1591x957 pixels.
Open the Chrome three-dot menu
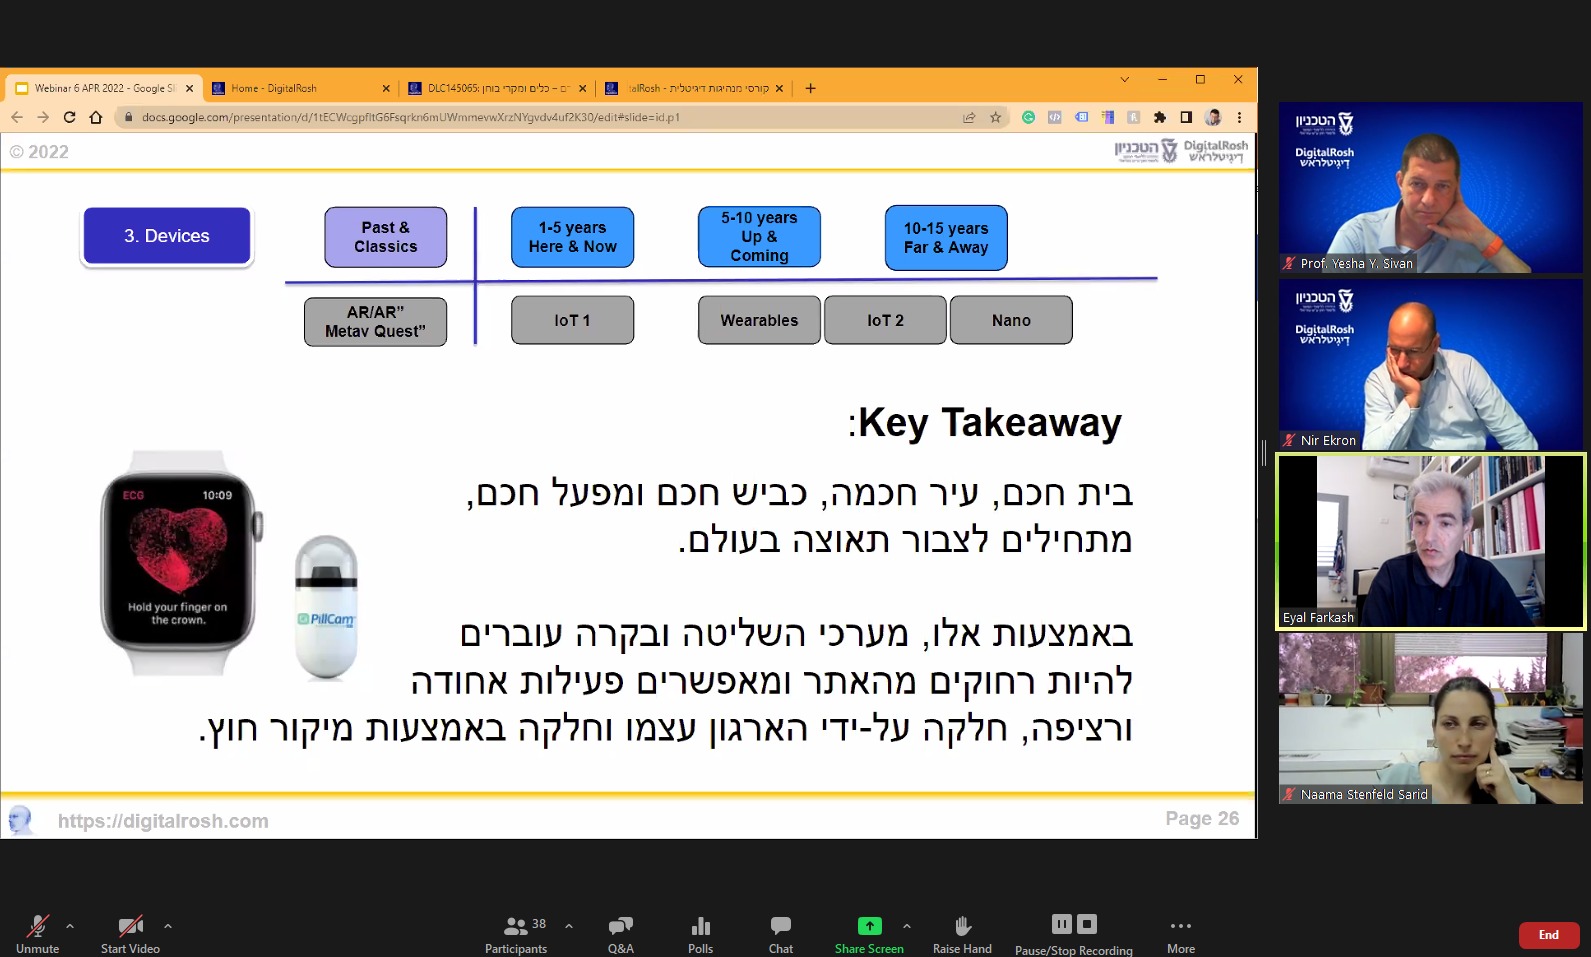click(1239, 117)
